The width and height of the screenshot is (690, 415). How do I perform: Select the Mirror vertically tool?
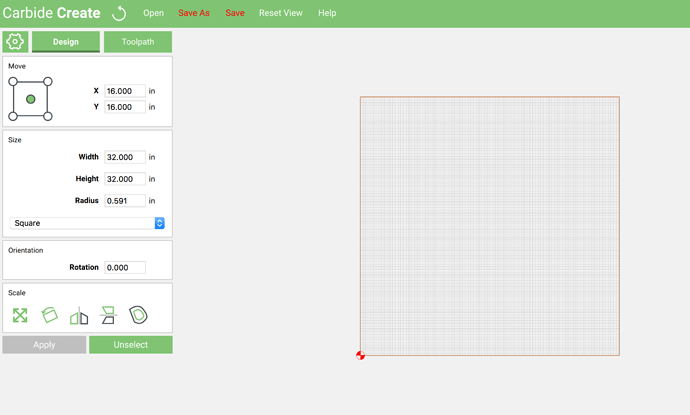pyautogui.click(x=108, y=315)
